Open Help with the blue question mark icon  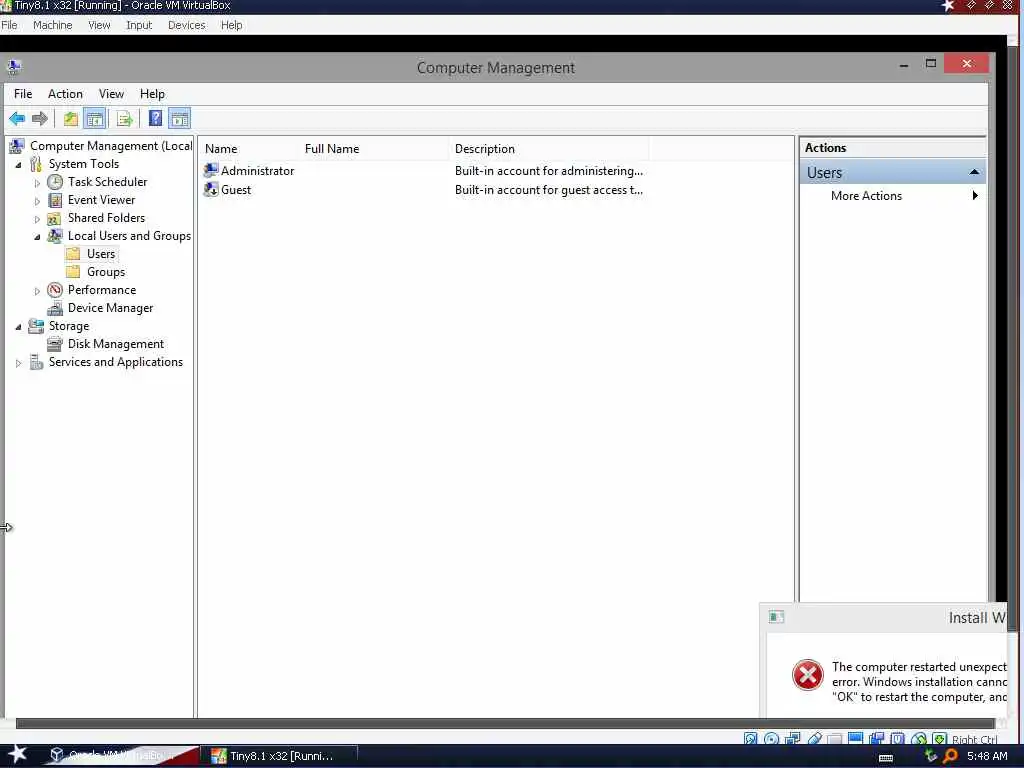click(155, 119)
